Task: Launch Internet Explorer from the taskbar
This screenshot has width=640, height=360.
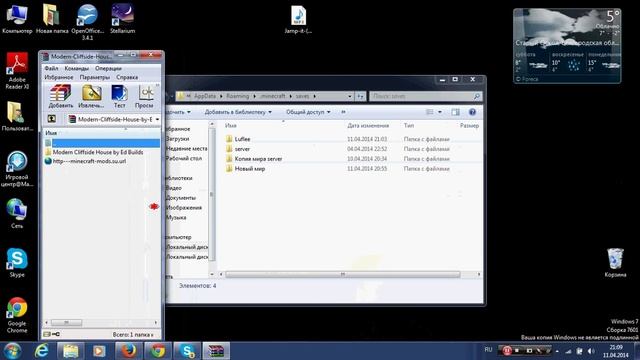Action: (x=41, y=351)
